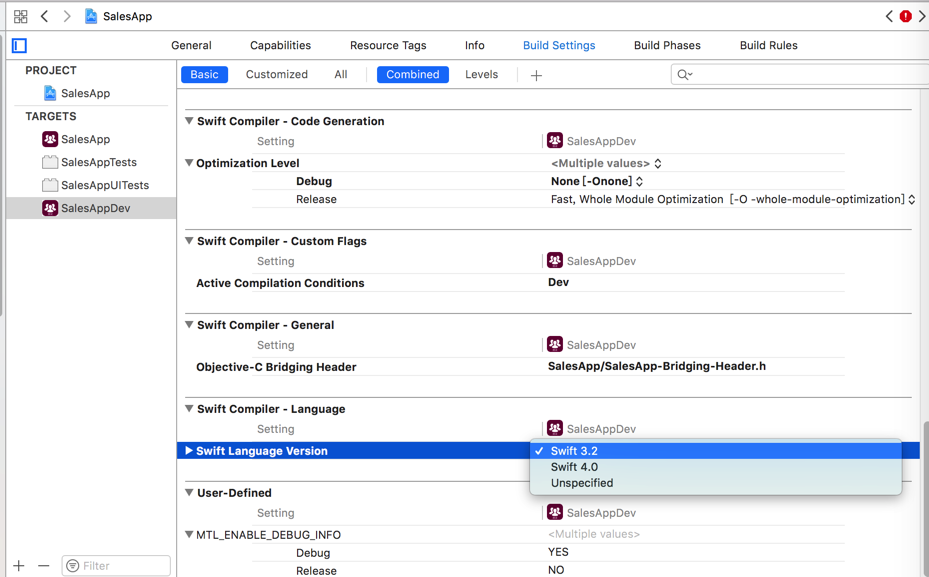
Task: Add a build setting with plus icon
Action: pos(536,75)
